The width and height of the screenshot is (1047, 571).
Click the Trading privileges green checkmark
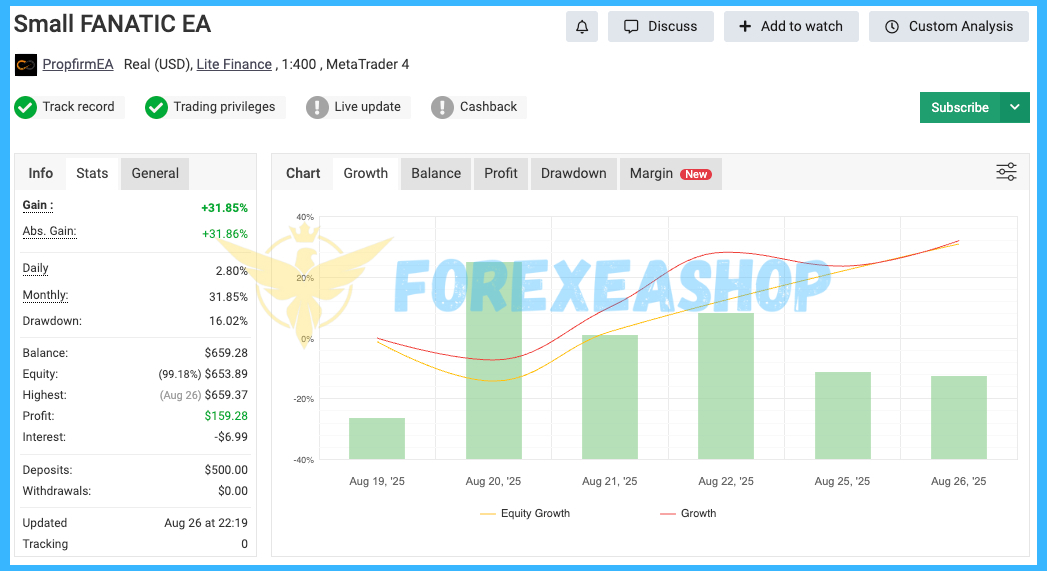[156, 107]
